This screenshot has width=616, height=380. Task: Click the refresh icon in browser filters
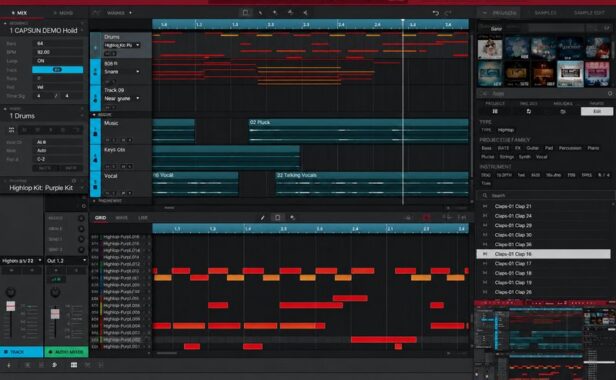529,112
